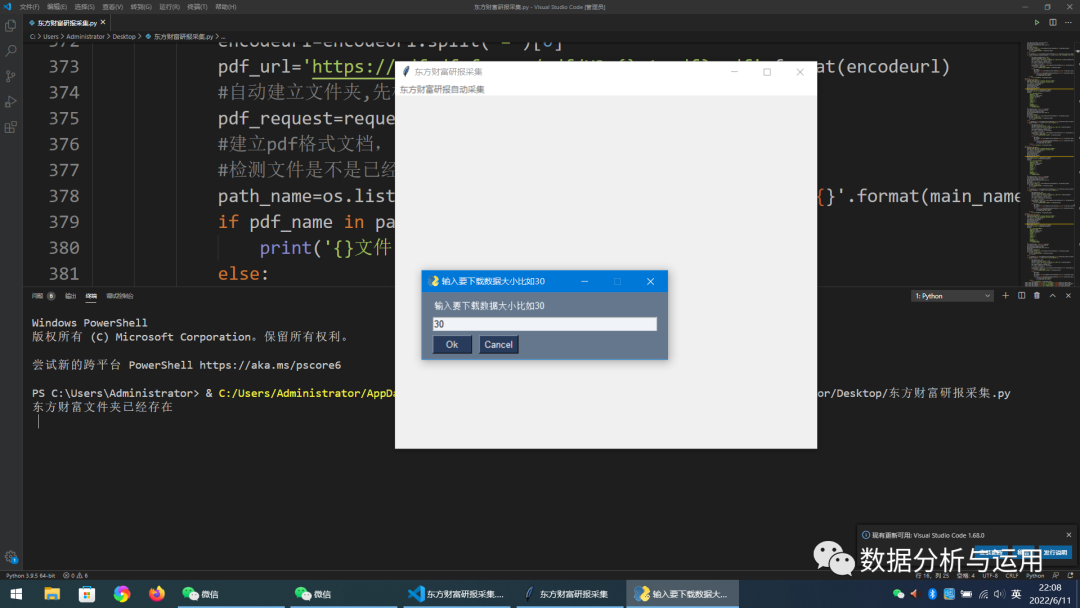Click the 英 input method indicator

(x=1016, y=594)
